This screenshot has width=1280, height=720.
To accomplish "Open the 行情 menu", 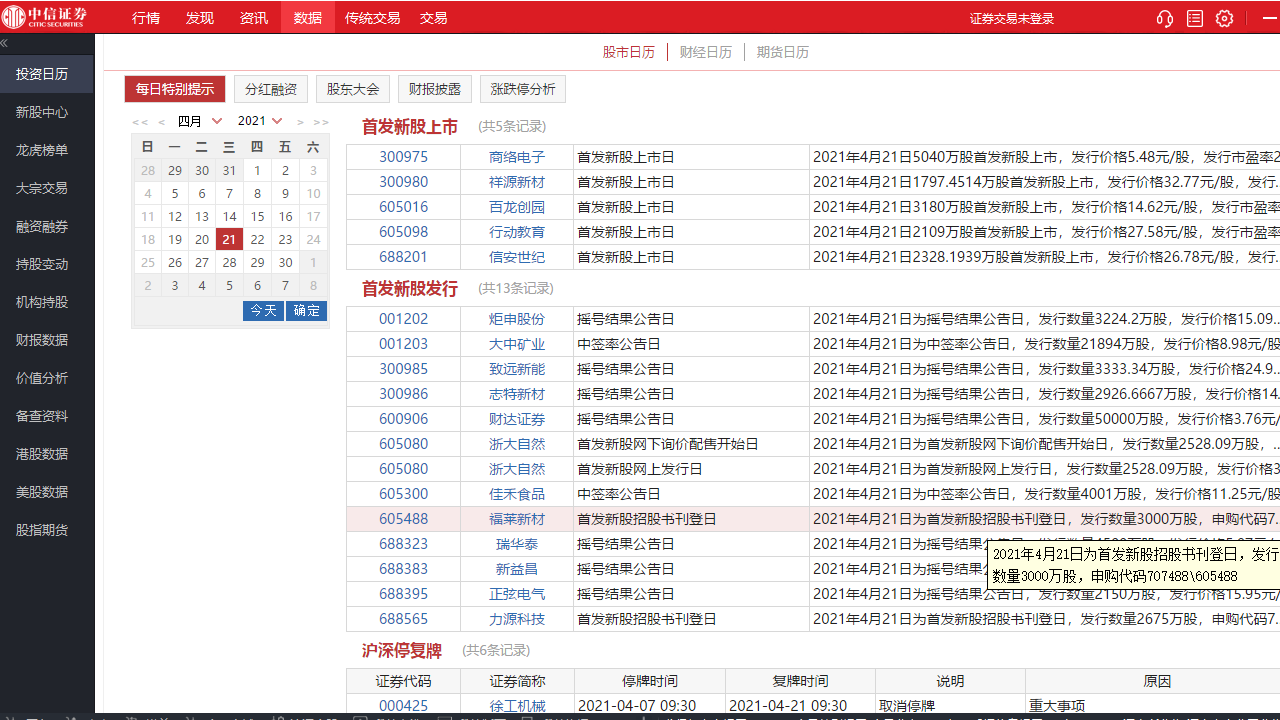I will pos(146,17).
